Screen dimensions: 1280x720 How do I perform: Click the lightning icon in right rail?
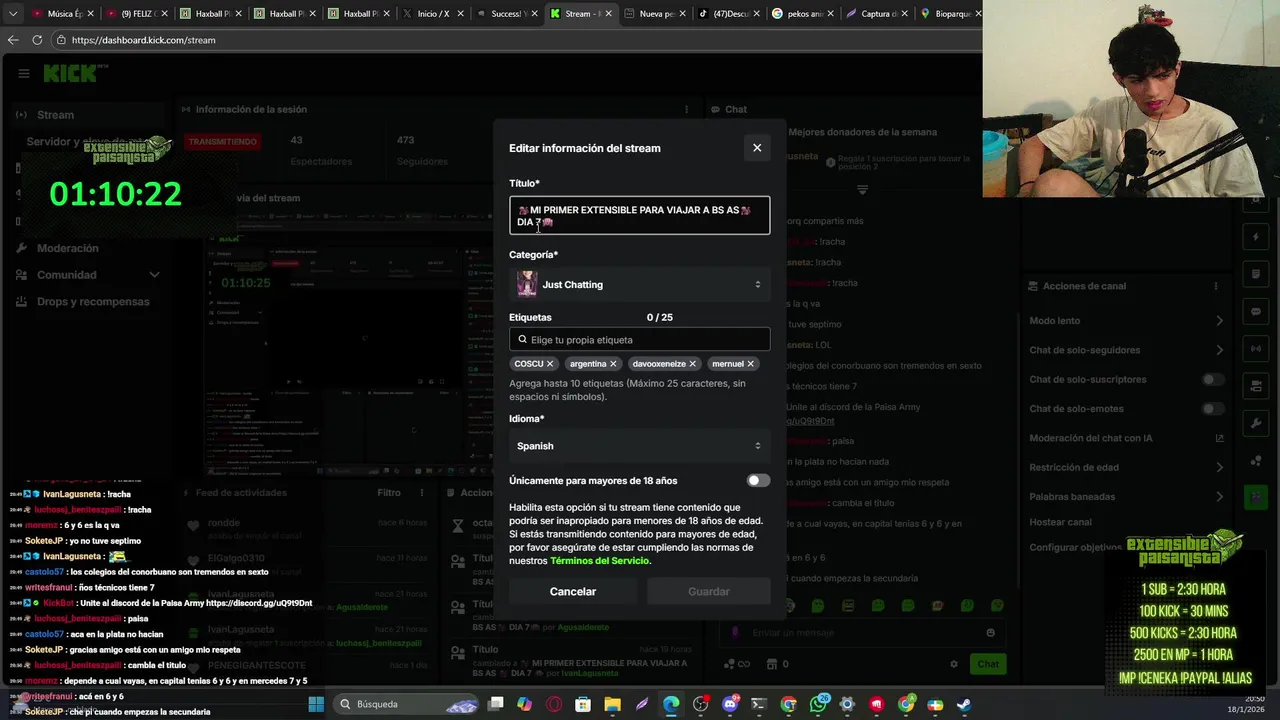(1256, 237)
